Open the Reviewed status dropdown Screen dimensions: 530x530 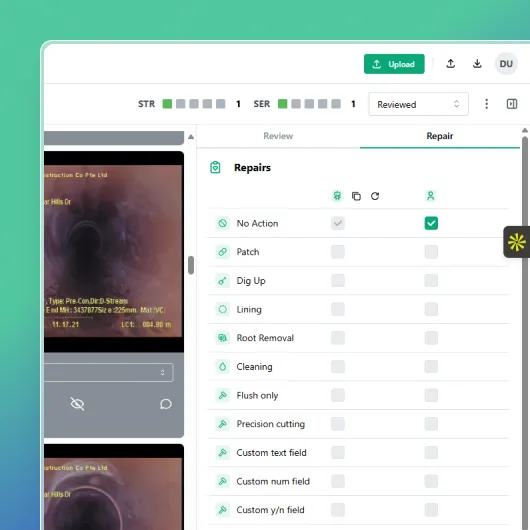click(x=418, y=104)
